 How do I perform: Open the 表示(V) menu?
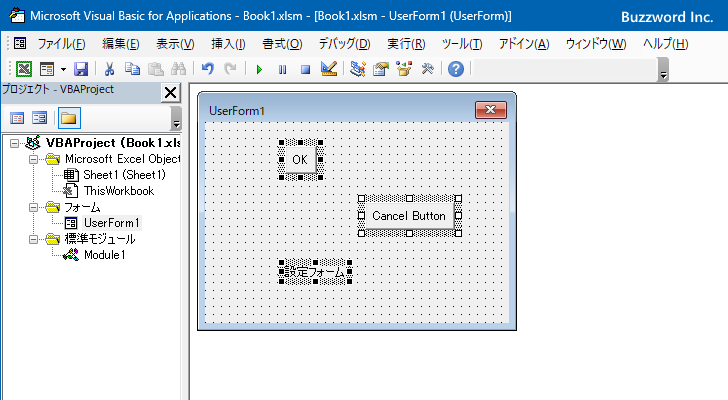click(175, 44)
